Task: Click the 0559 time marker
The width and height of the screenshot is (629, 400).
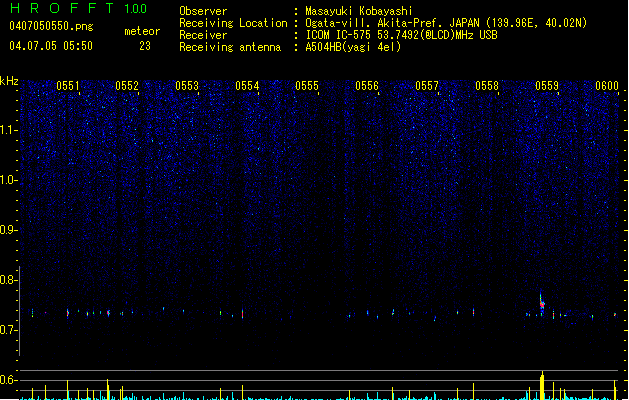Action: (x=547, y=86)
